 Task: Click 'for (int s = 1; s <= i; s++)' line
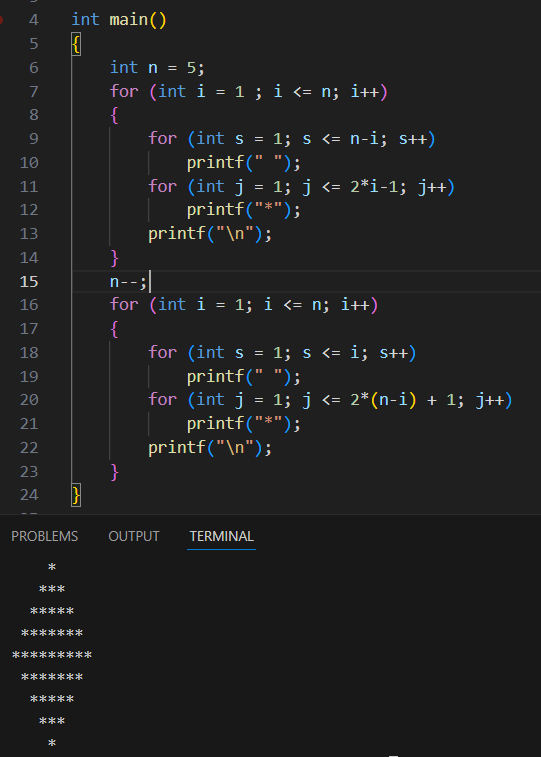(x=282, y=352)
